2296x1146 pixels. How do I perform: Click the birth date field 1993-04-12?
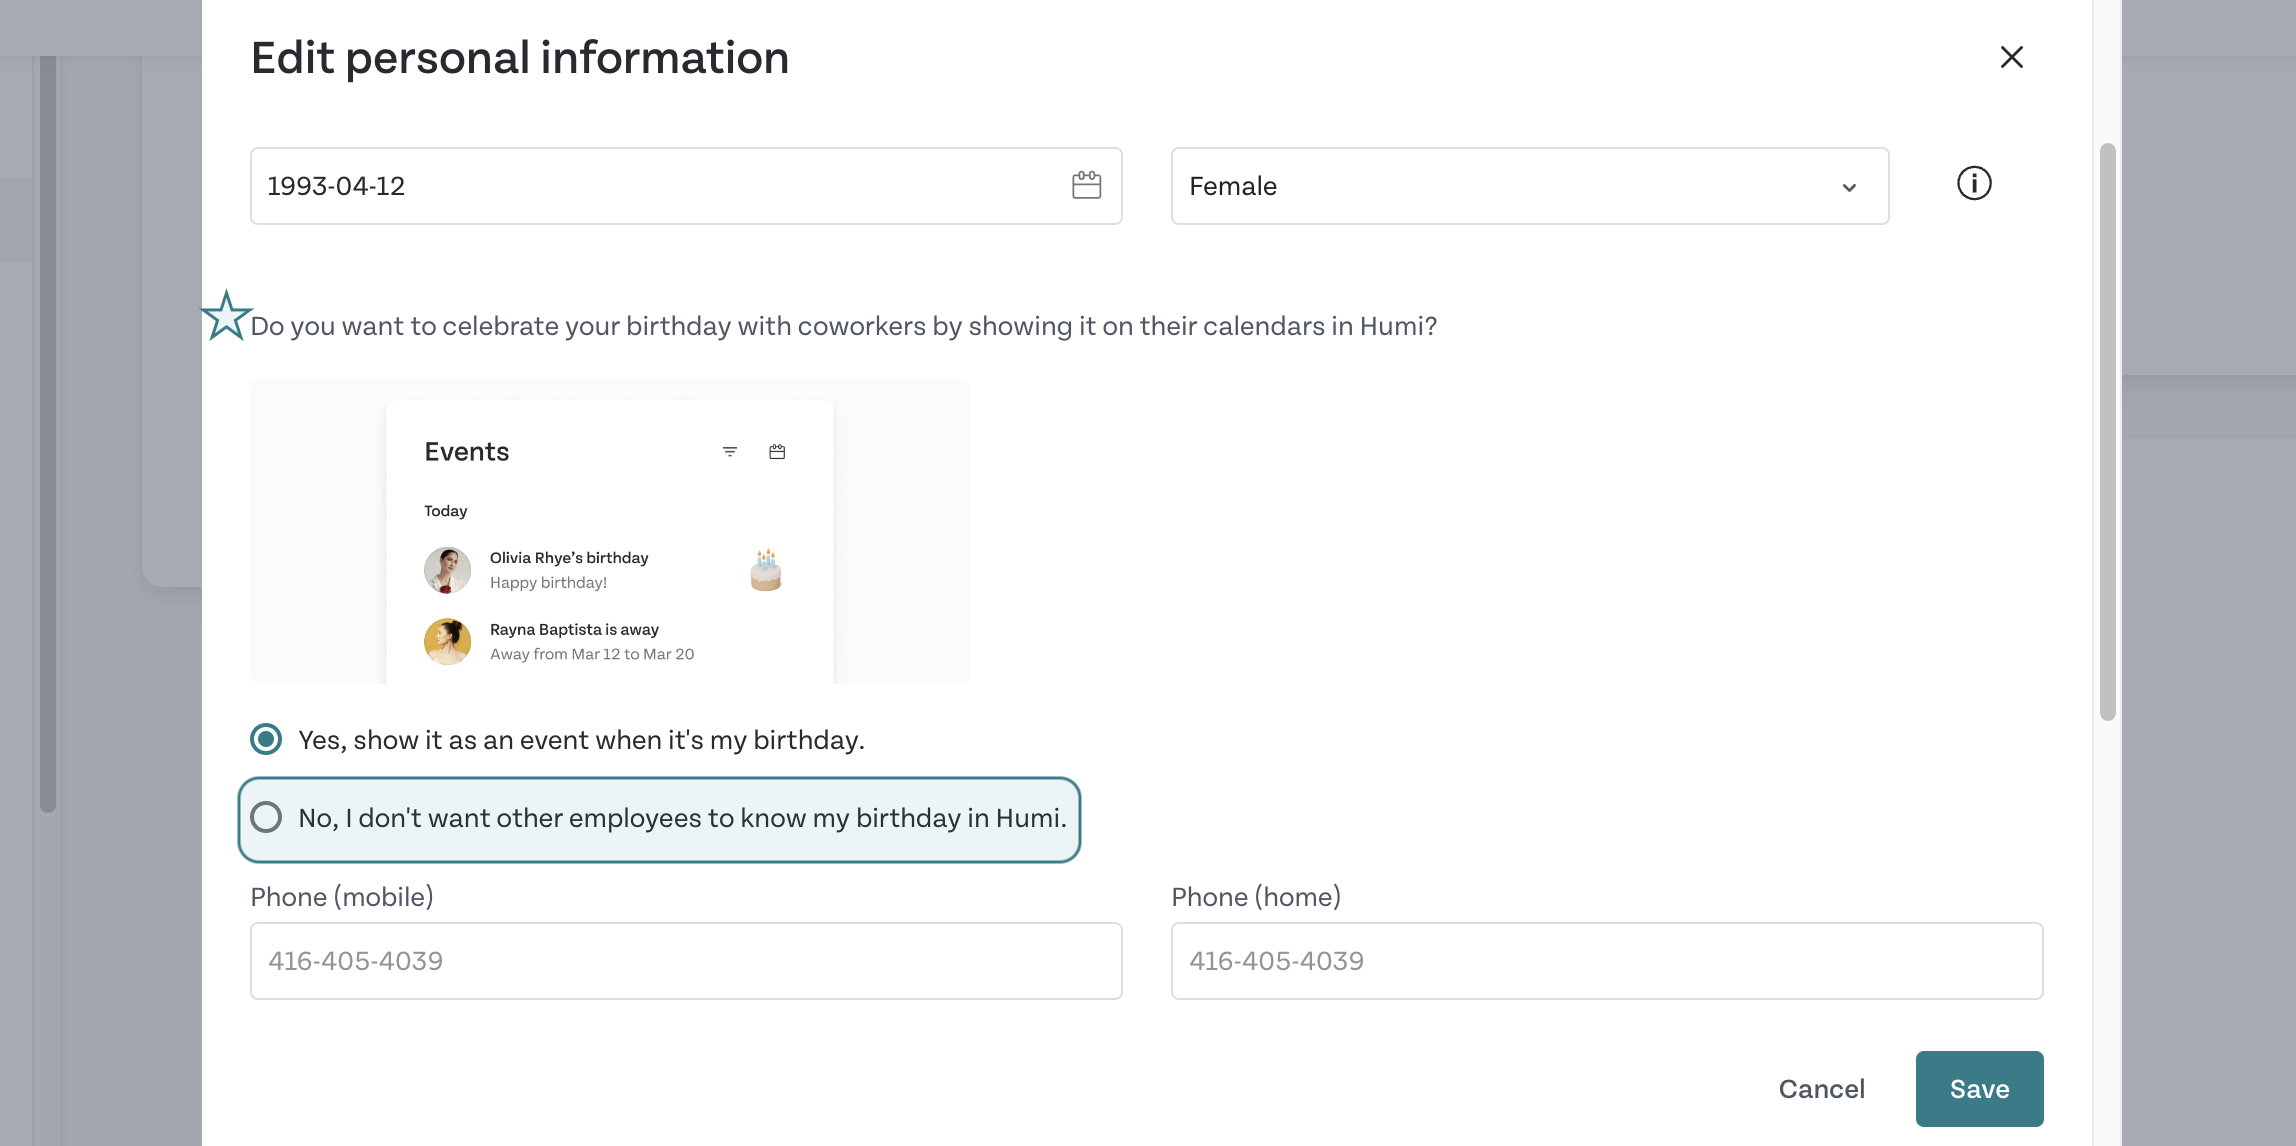click(686, 186)
